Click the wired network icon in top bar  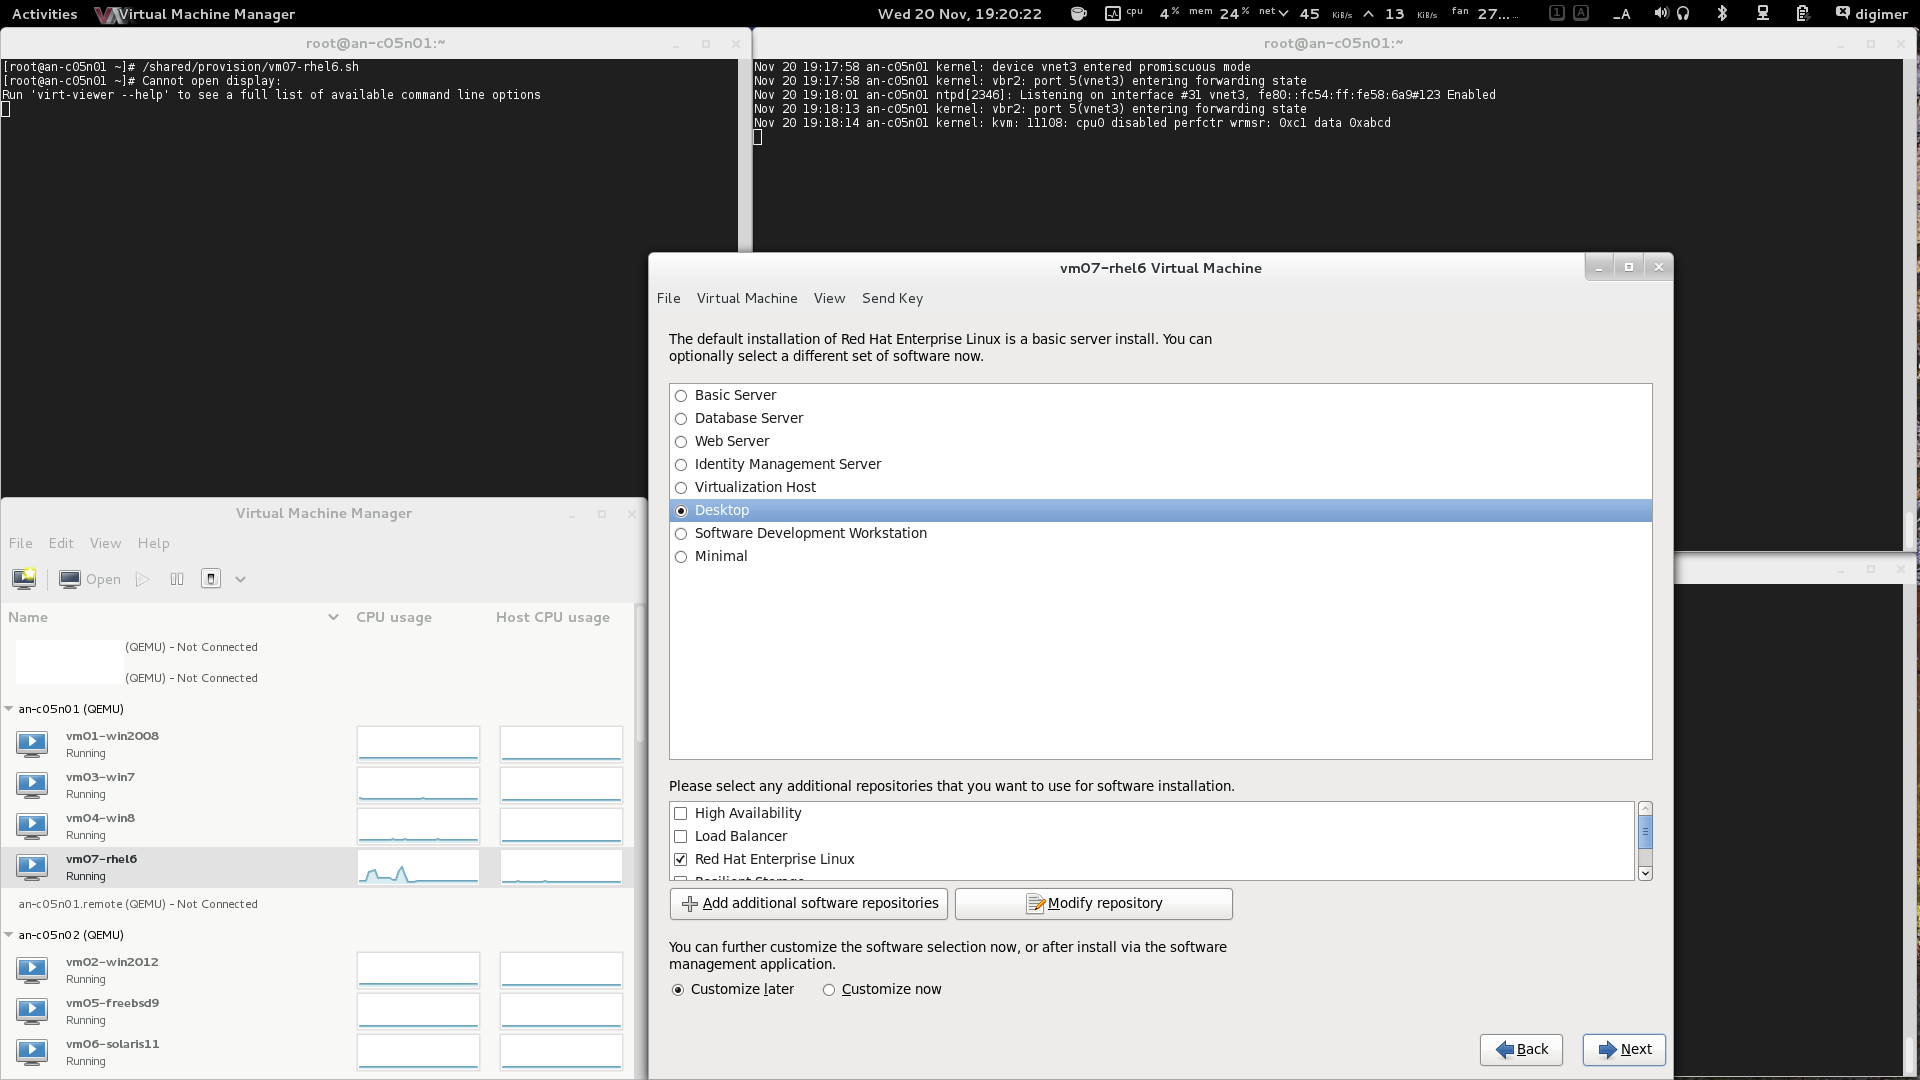(1763, 13)
